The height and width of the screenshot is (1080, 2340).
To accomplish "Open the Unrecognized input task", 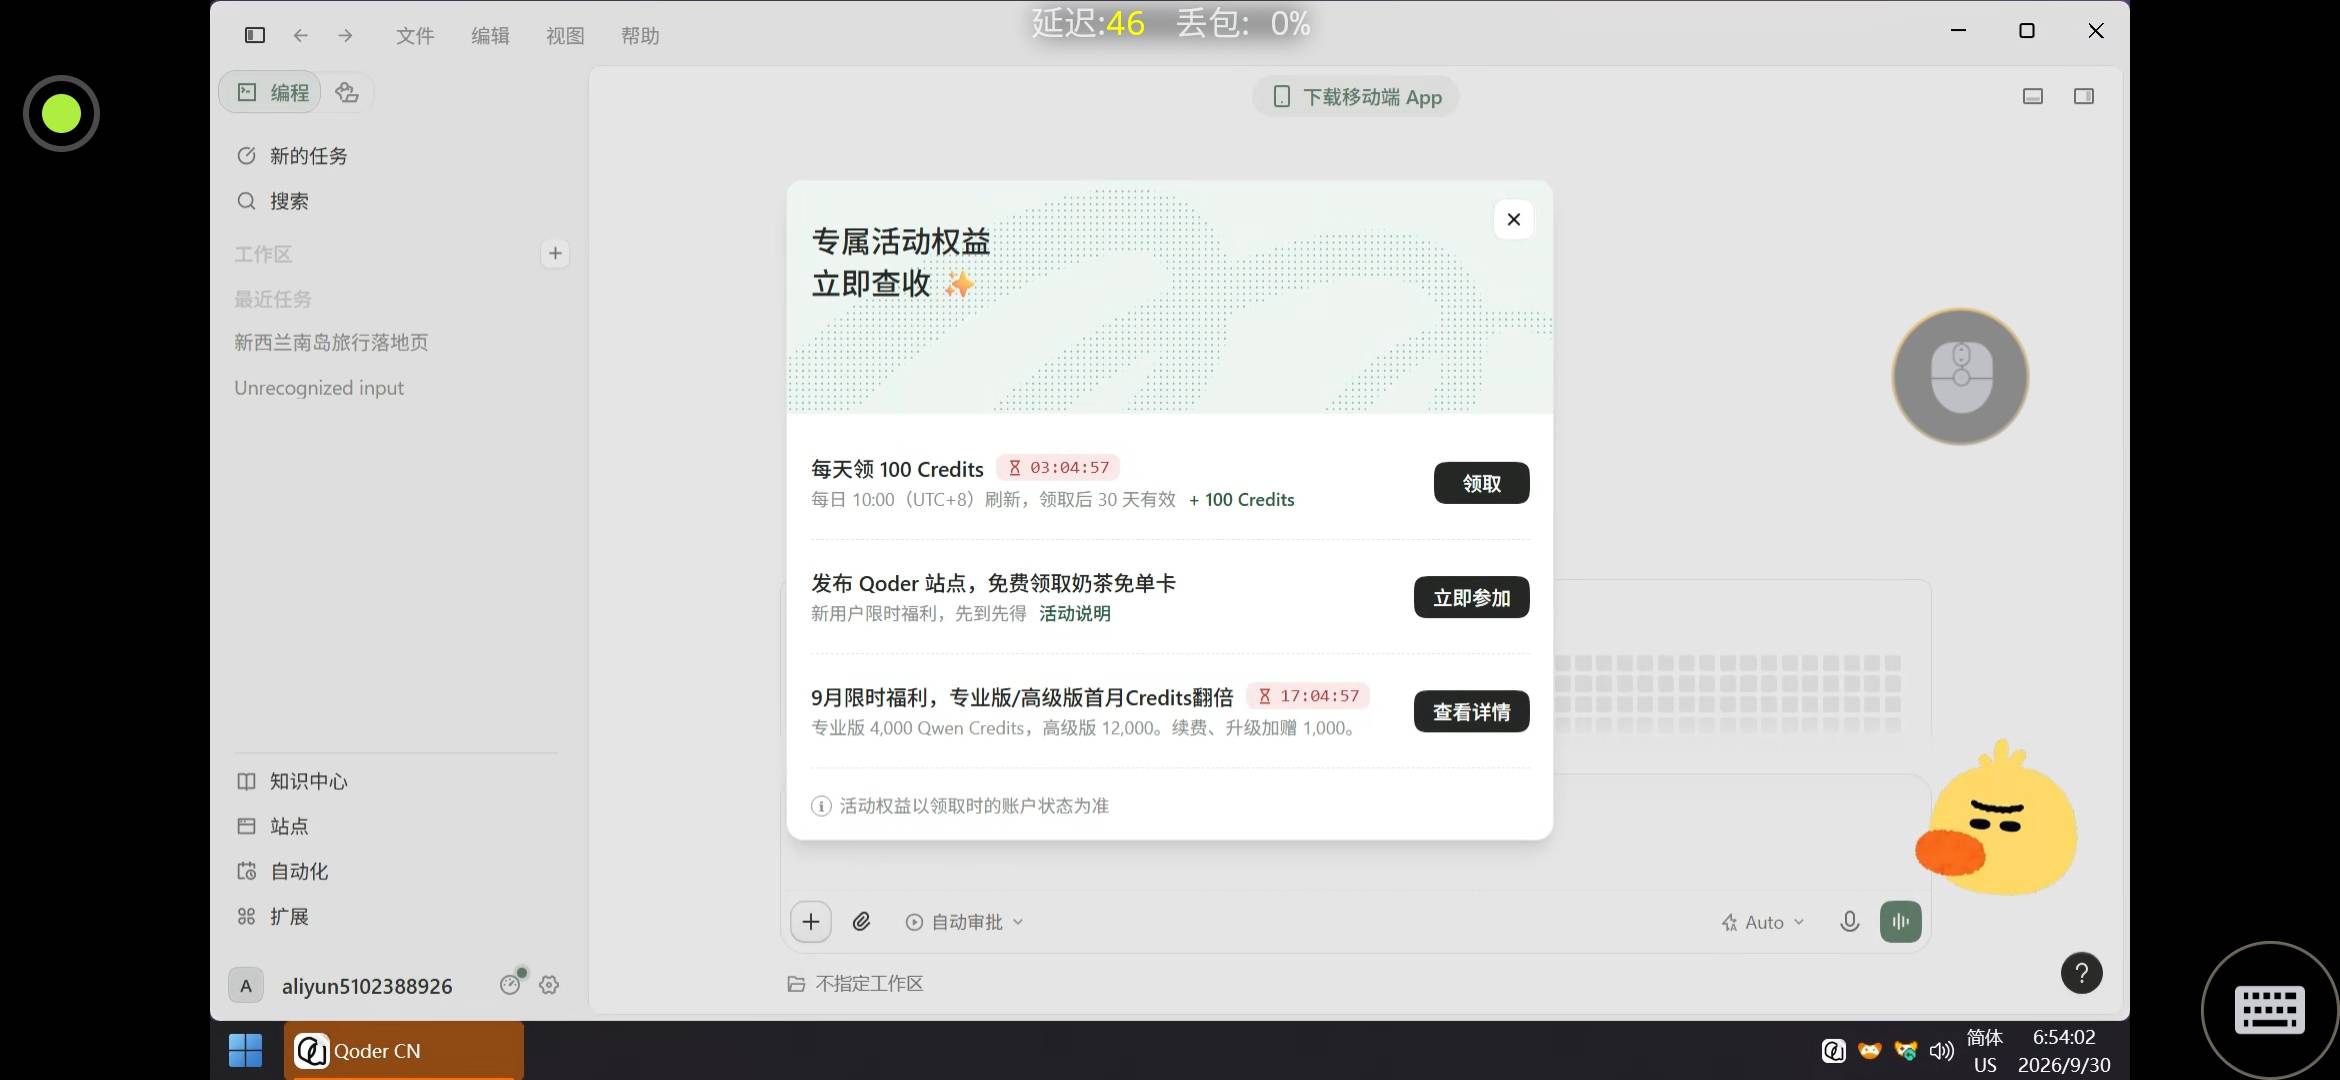I will (x=319, y=388).
